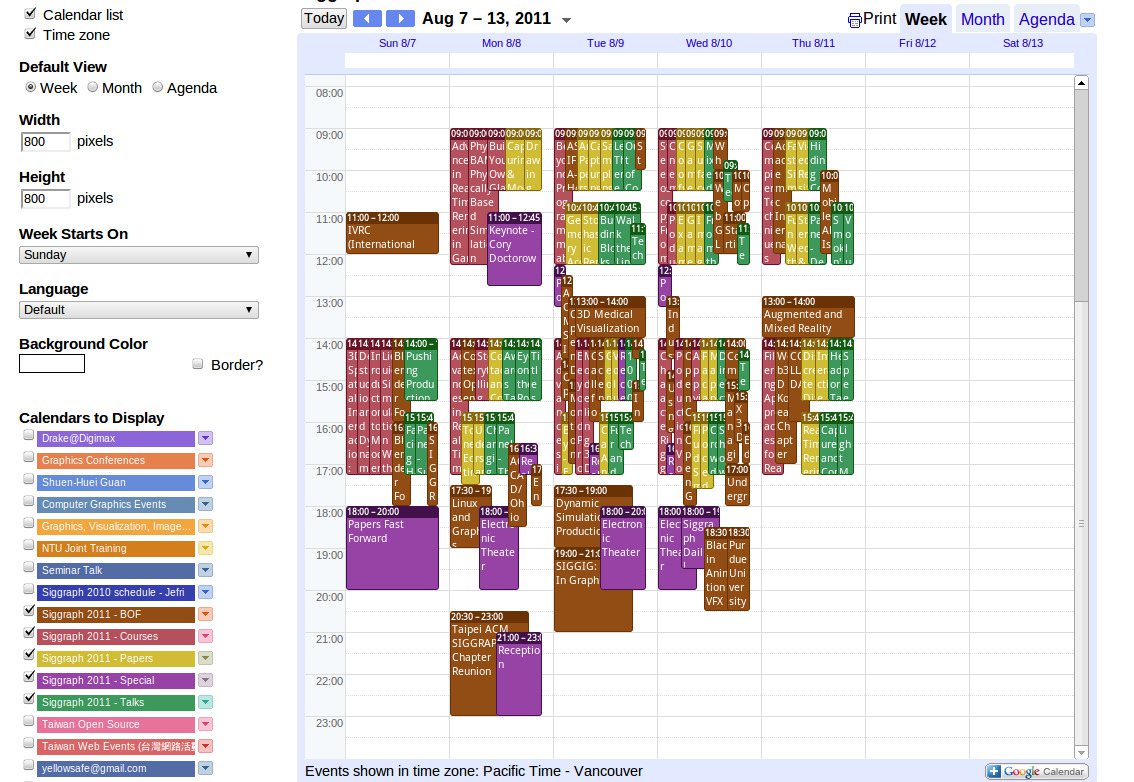
Task: Click the calendar scrollbar up arrow
Action: click(1081, 82)
